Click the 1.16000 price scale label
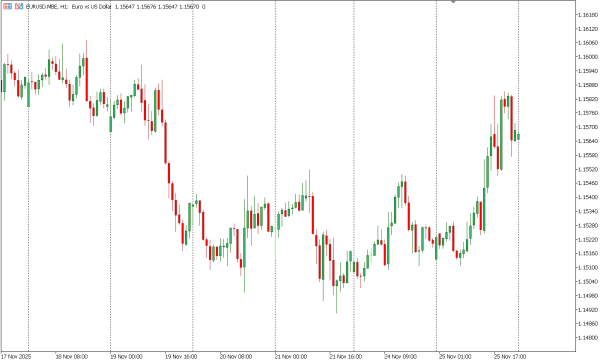600x361 pixels. tap(587, 57)
